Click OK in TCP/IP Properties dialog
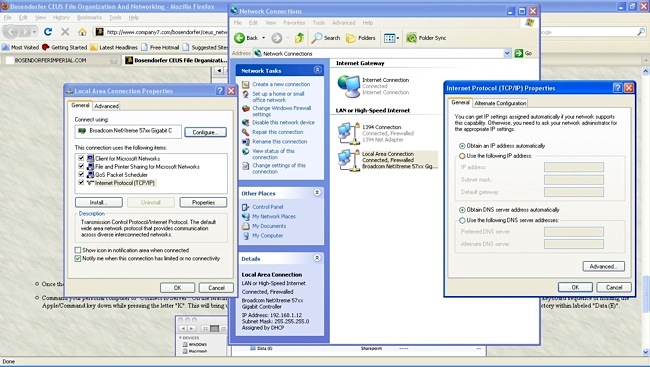 point(575,287)
